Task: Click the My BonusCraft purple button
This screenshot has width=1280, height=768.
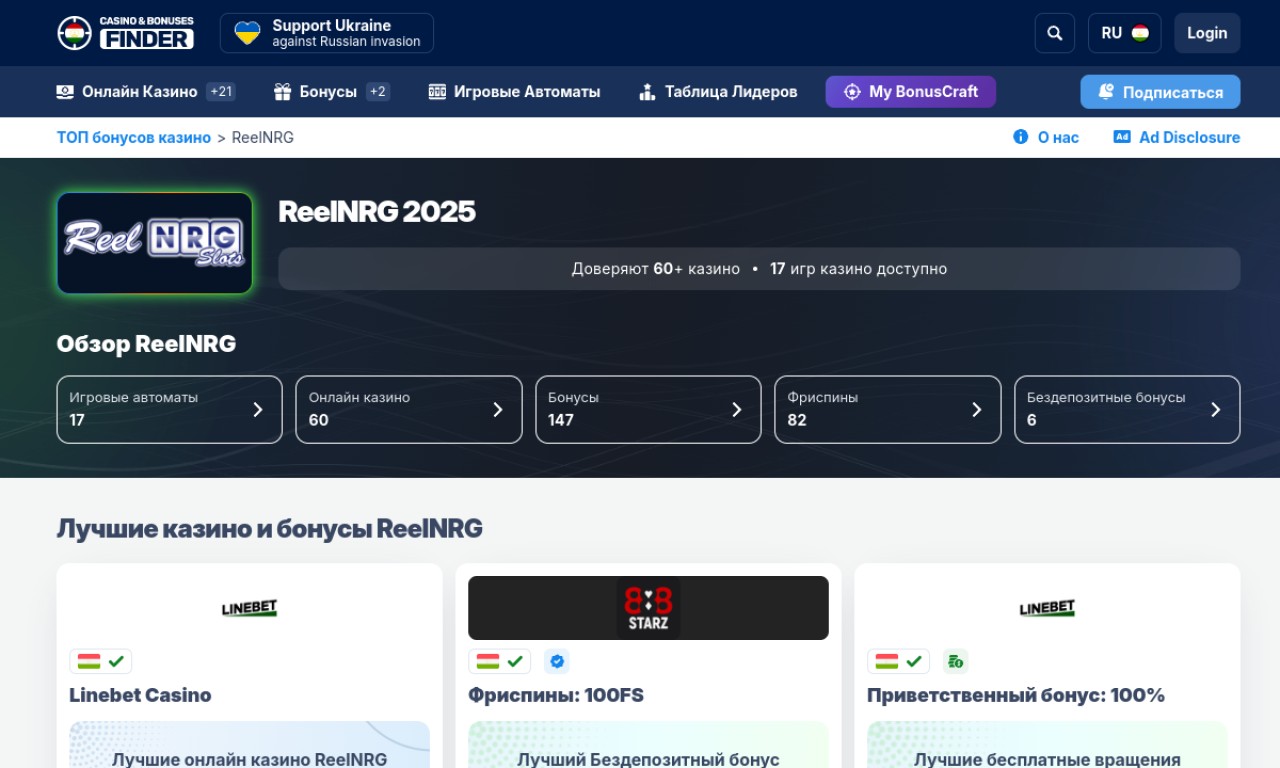Action: pyautogui.click(x=910, y=92)
